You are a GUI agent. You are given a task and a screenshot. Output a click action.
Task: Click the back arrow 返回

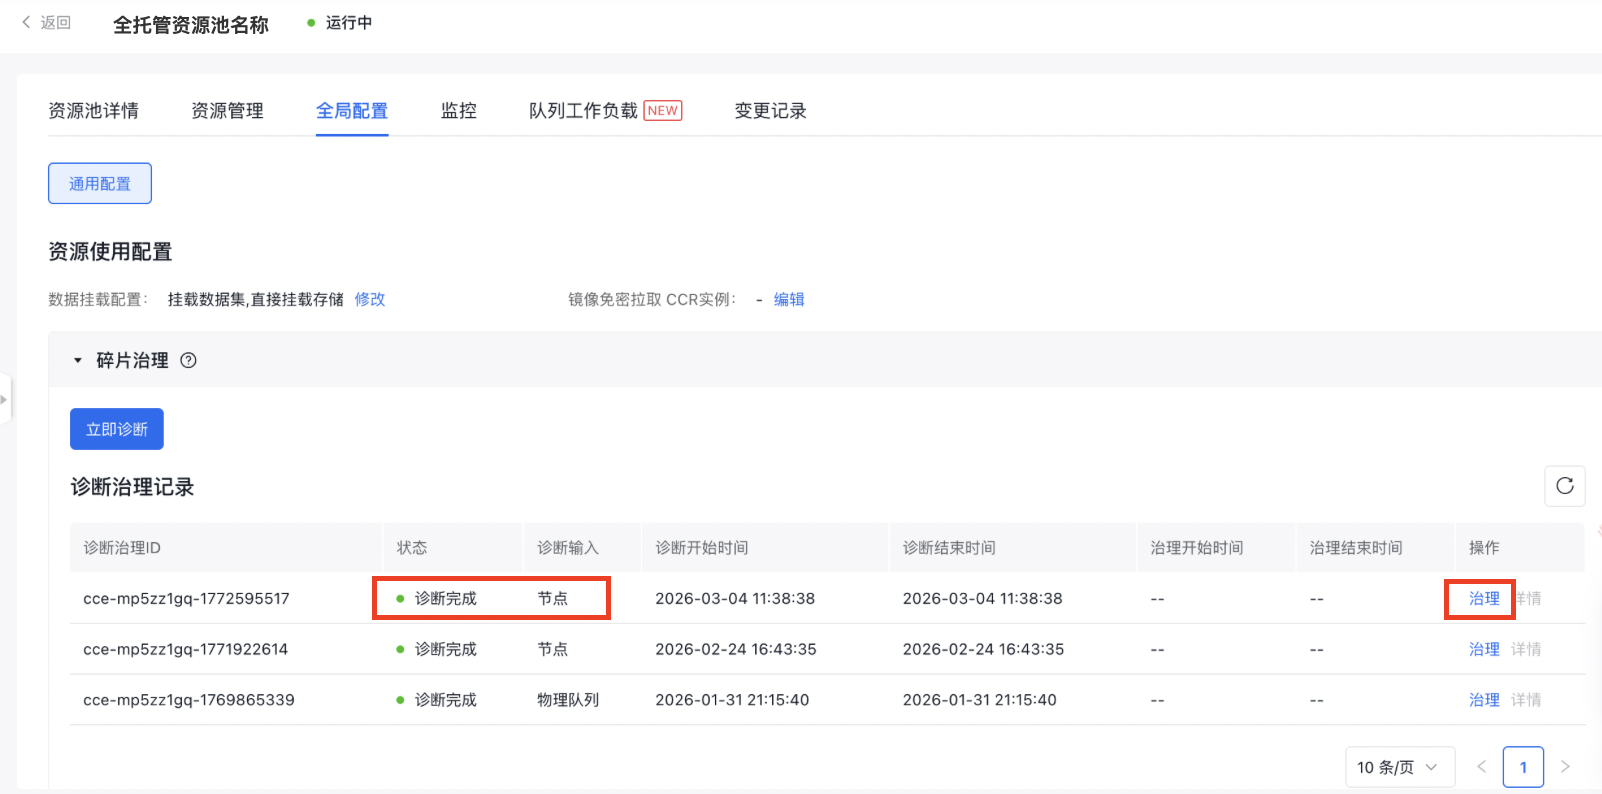tap(46, 23)
